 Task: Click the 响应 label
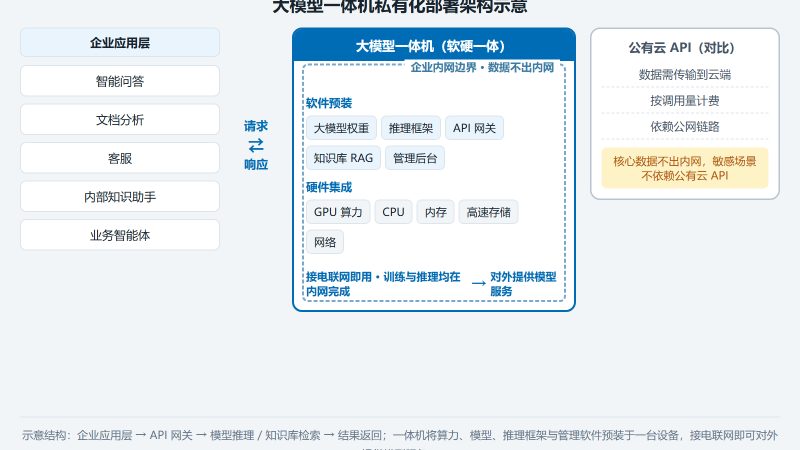pyautogui.click(x=256, y=164)
